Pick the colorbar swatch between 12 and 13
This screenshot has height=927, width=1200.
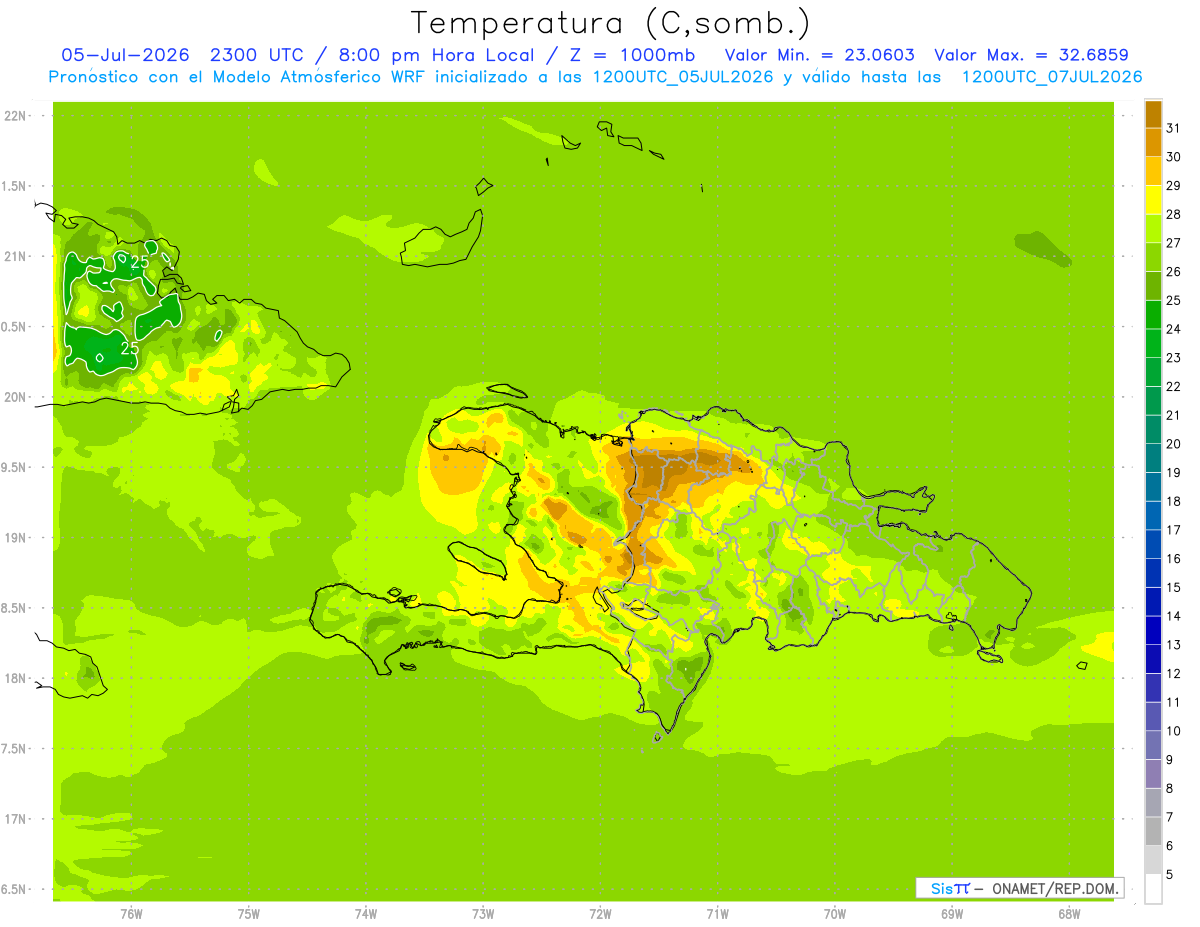[1153, 659]
